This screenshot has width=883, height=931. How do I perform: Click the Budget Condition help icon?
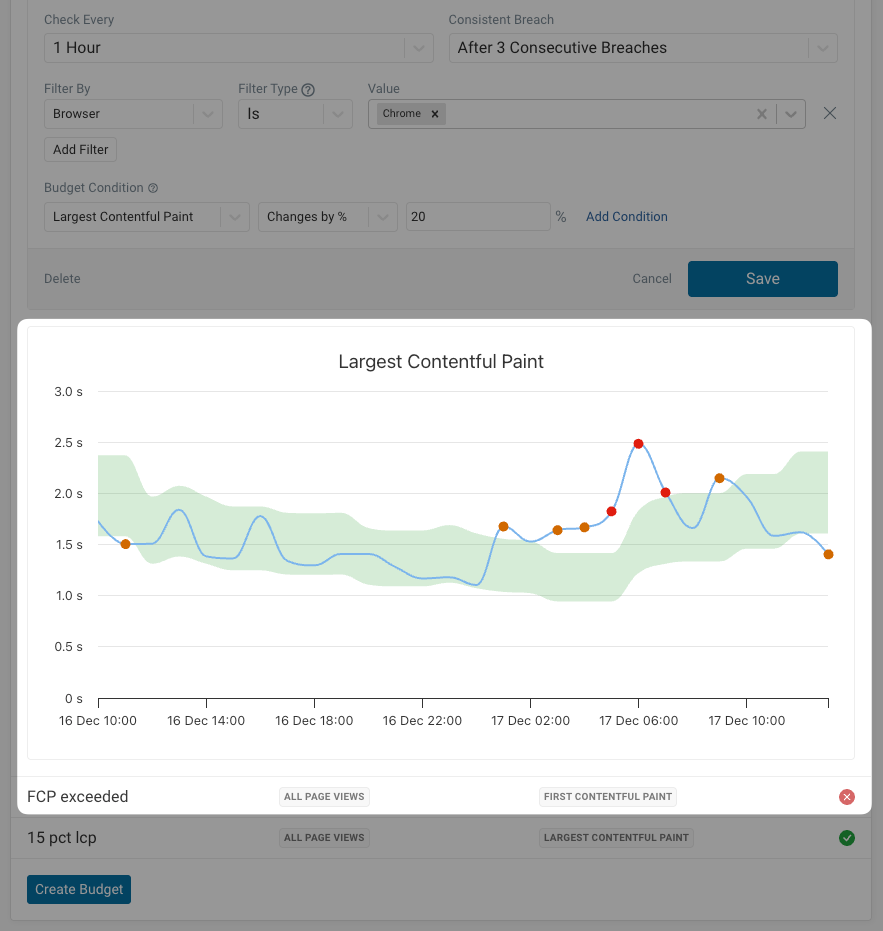(x=153, y=188)
